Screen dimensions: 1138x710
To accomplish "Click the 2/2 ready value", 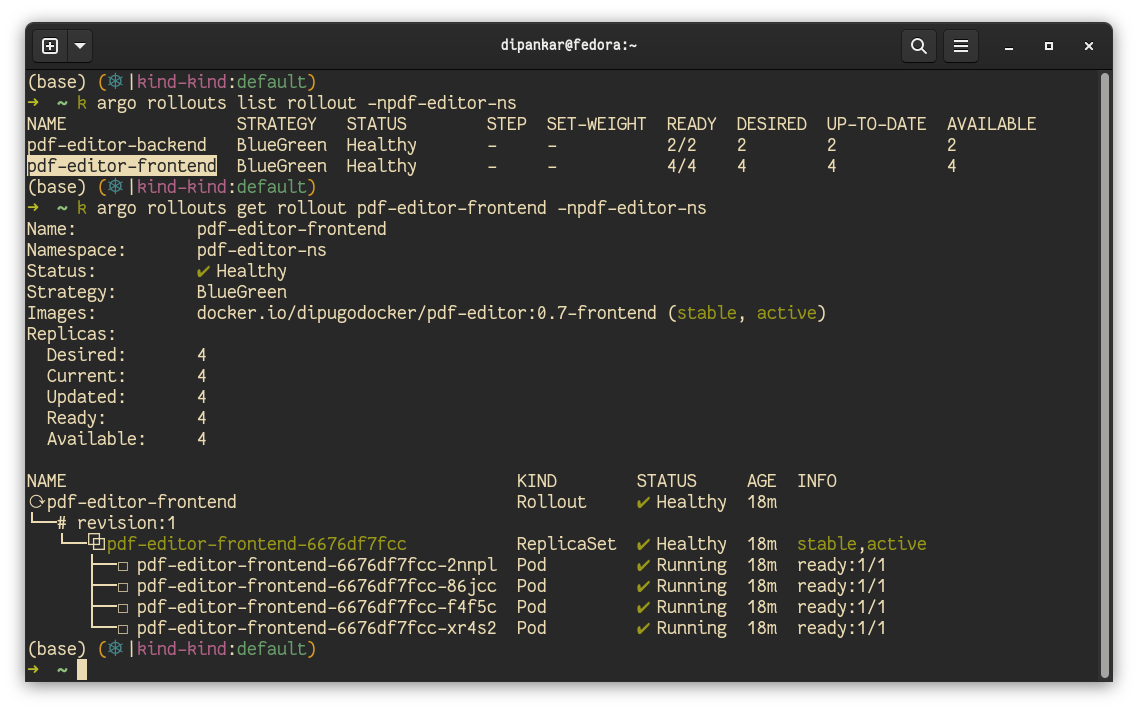I will click(681, 145).
